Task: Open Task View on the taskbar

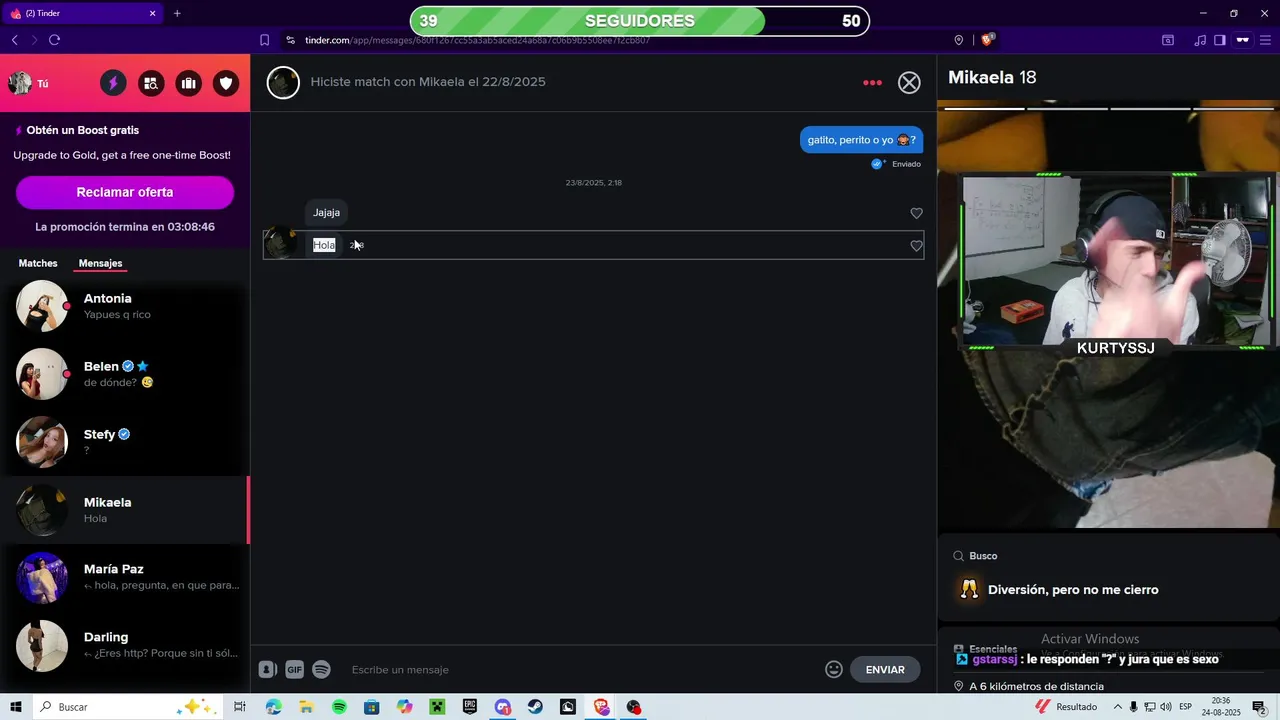Action: tap(240, 707)
